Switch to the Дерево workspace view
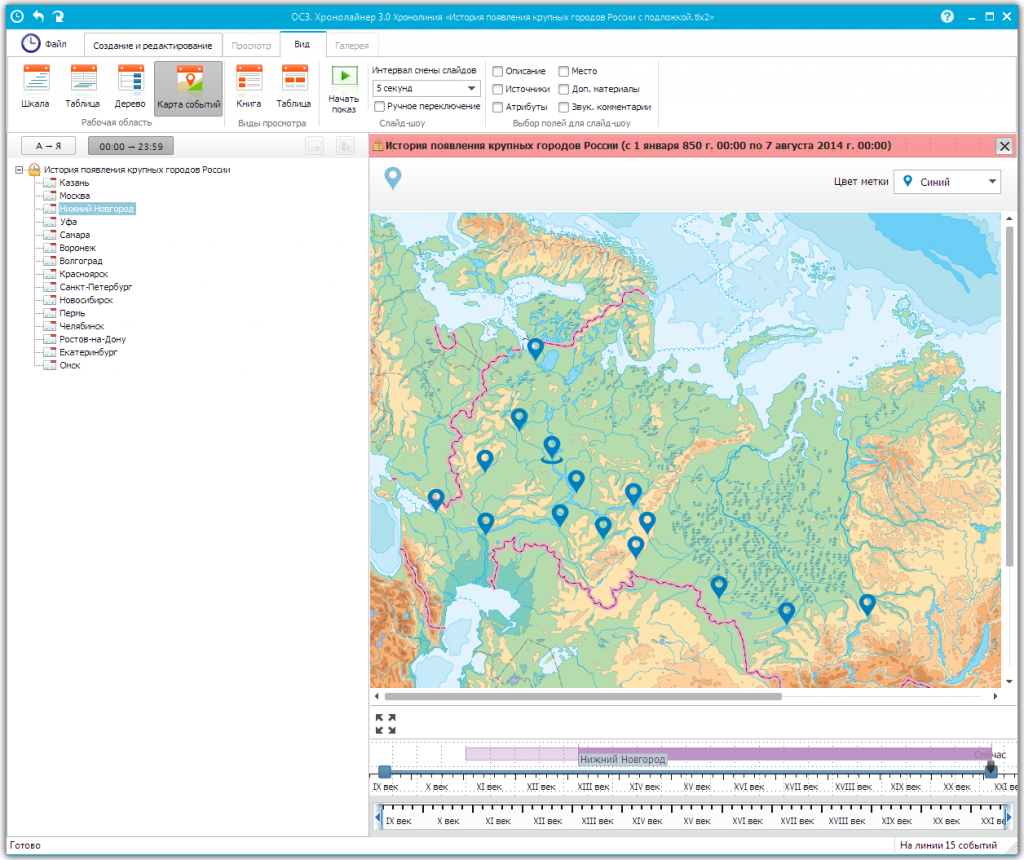This screenshot has width=1024, height=860. click(131, 87)
